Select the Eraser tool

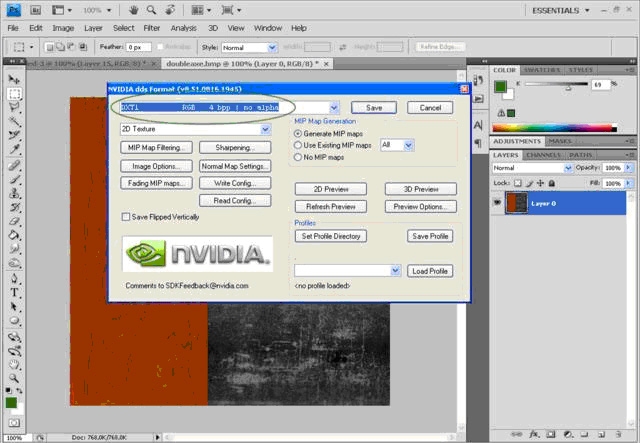coord(14,221)
